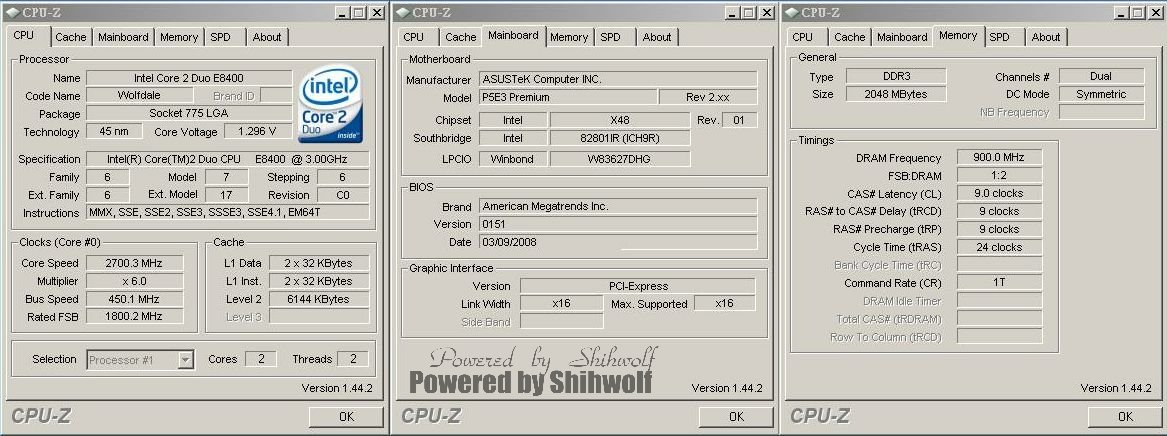Close the right Memory CPU-Z window
This screenshot has height=436, width=1167.
click(1157, 13)
